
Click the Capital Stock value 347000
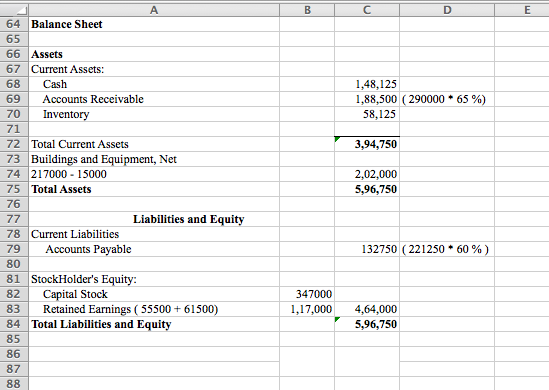tap(307, 294)
